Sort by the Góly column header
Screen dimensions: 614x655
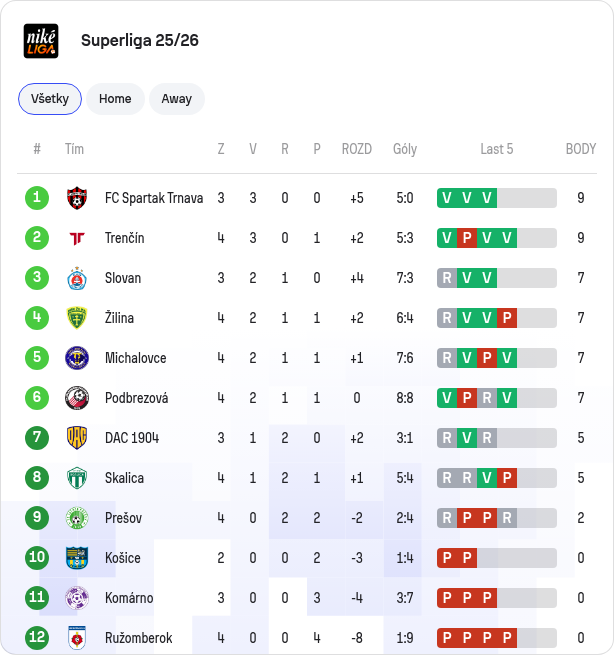pyautogui.click(x=405, y=149)
